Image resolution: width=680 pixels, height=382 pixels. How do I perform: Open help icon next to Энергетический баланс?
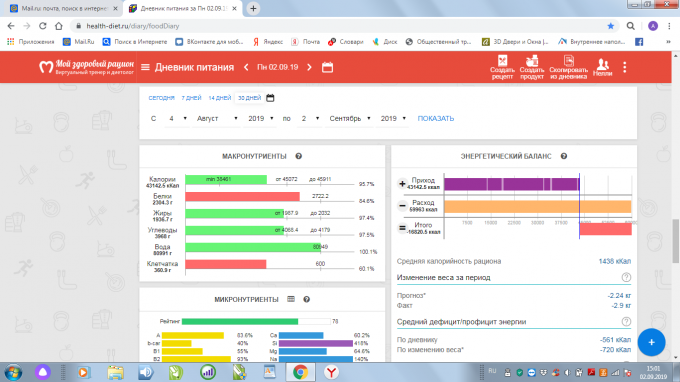pos(564,156)
